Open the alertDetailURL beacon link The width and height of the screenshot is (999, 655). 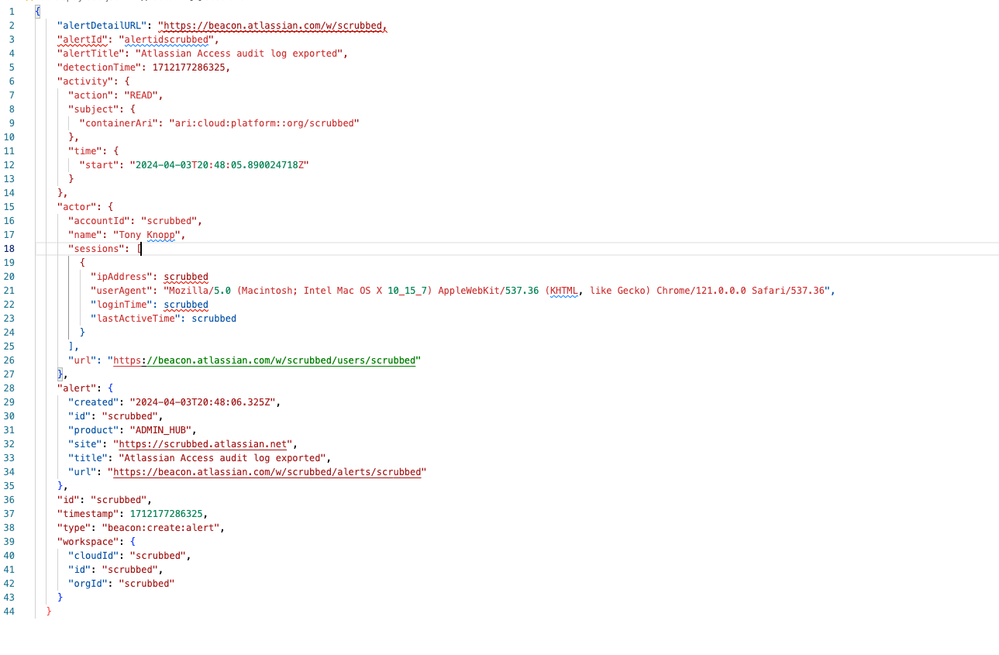tap(272, 25)
